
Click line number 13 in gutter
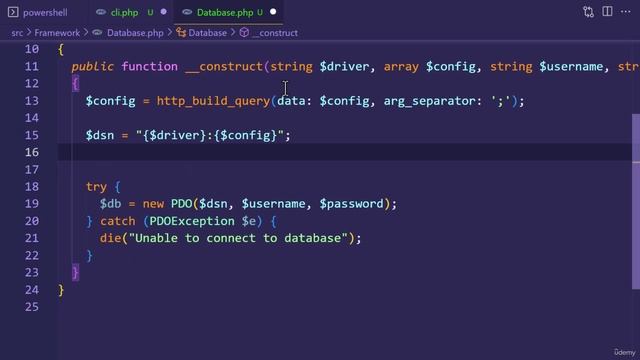(x=32, y=101)
